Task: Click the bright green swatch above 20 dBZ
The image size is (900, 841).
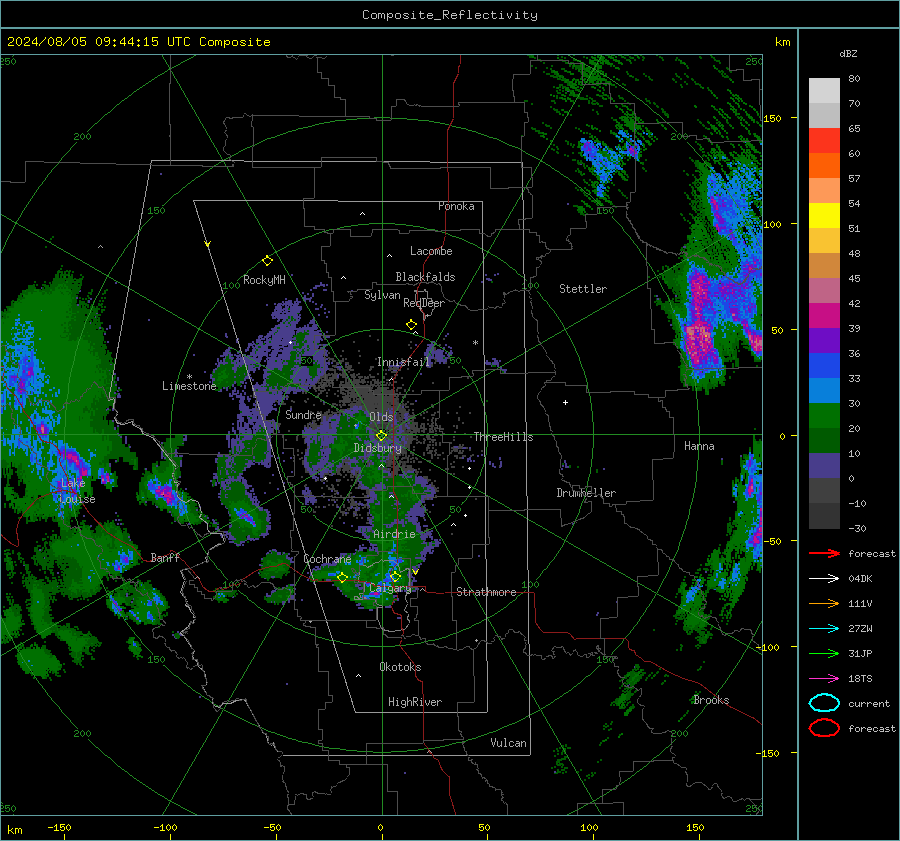Action: [x=824, y=416]
